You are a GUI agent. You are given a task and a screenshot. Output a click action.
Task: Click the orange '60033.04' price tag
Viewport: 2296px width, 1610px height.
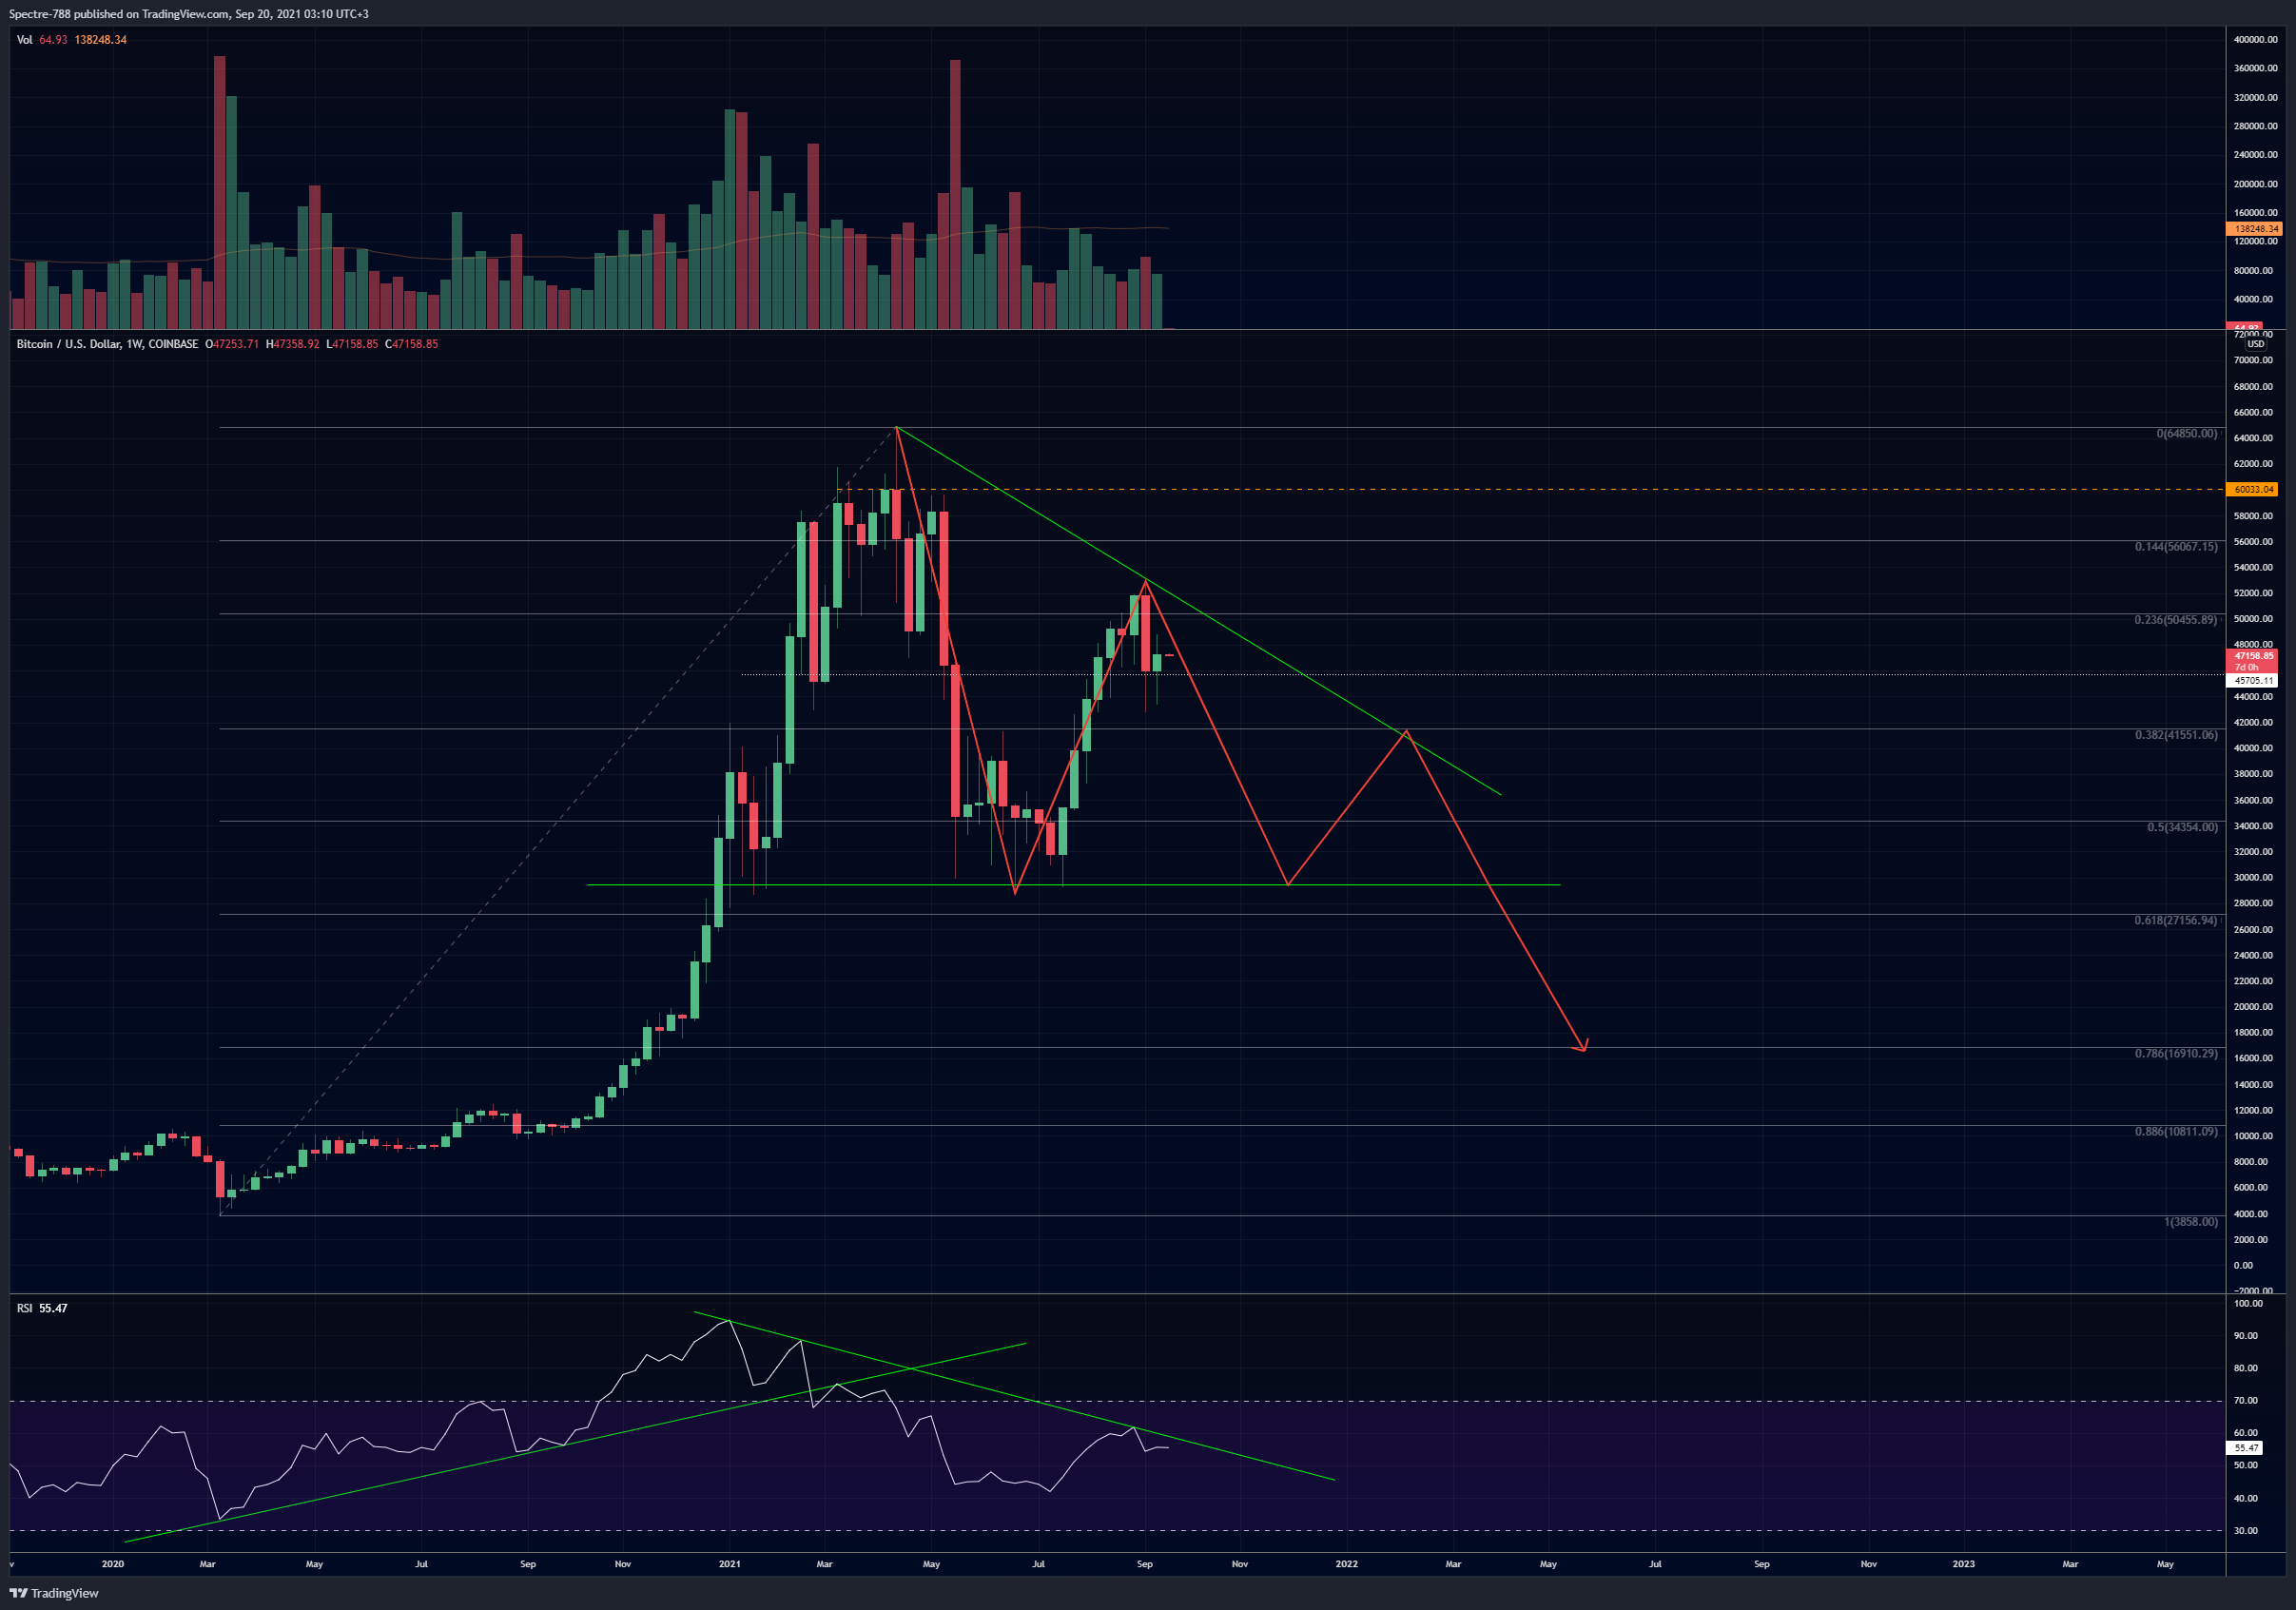pyautogui.click(x=2254, y=489)
